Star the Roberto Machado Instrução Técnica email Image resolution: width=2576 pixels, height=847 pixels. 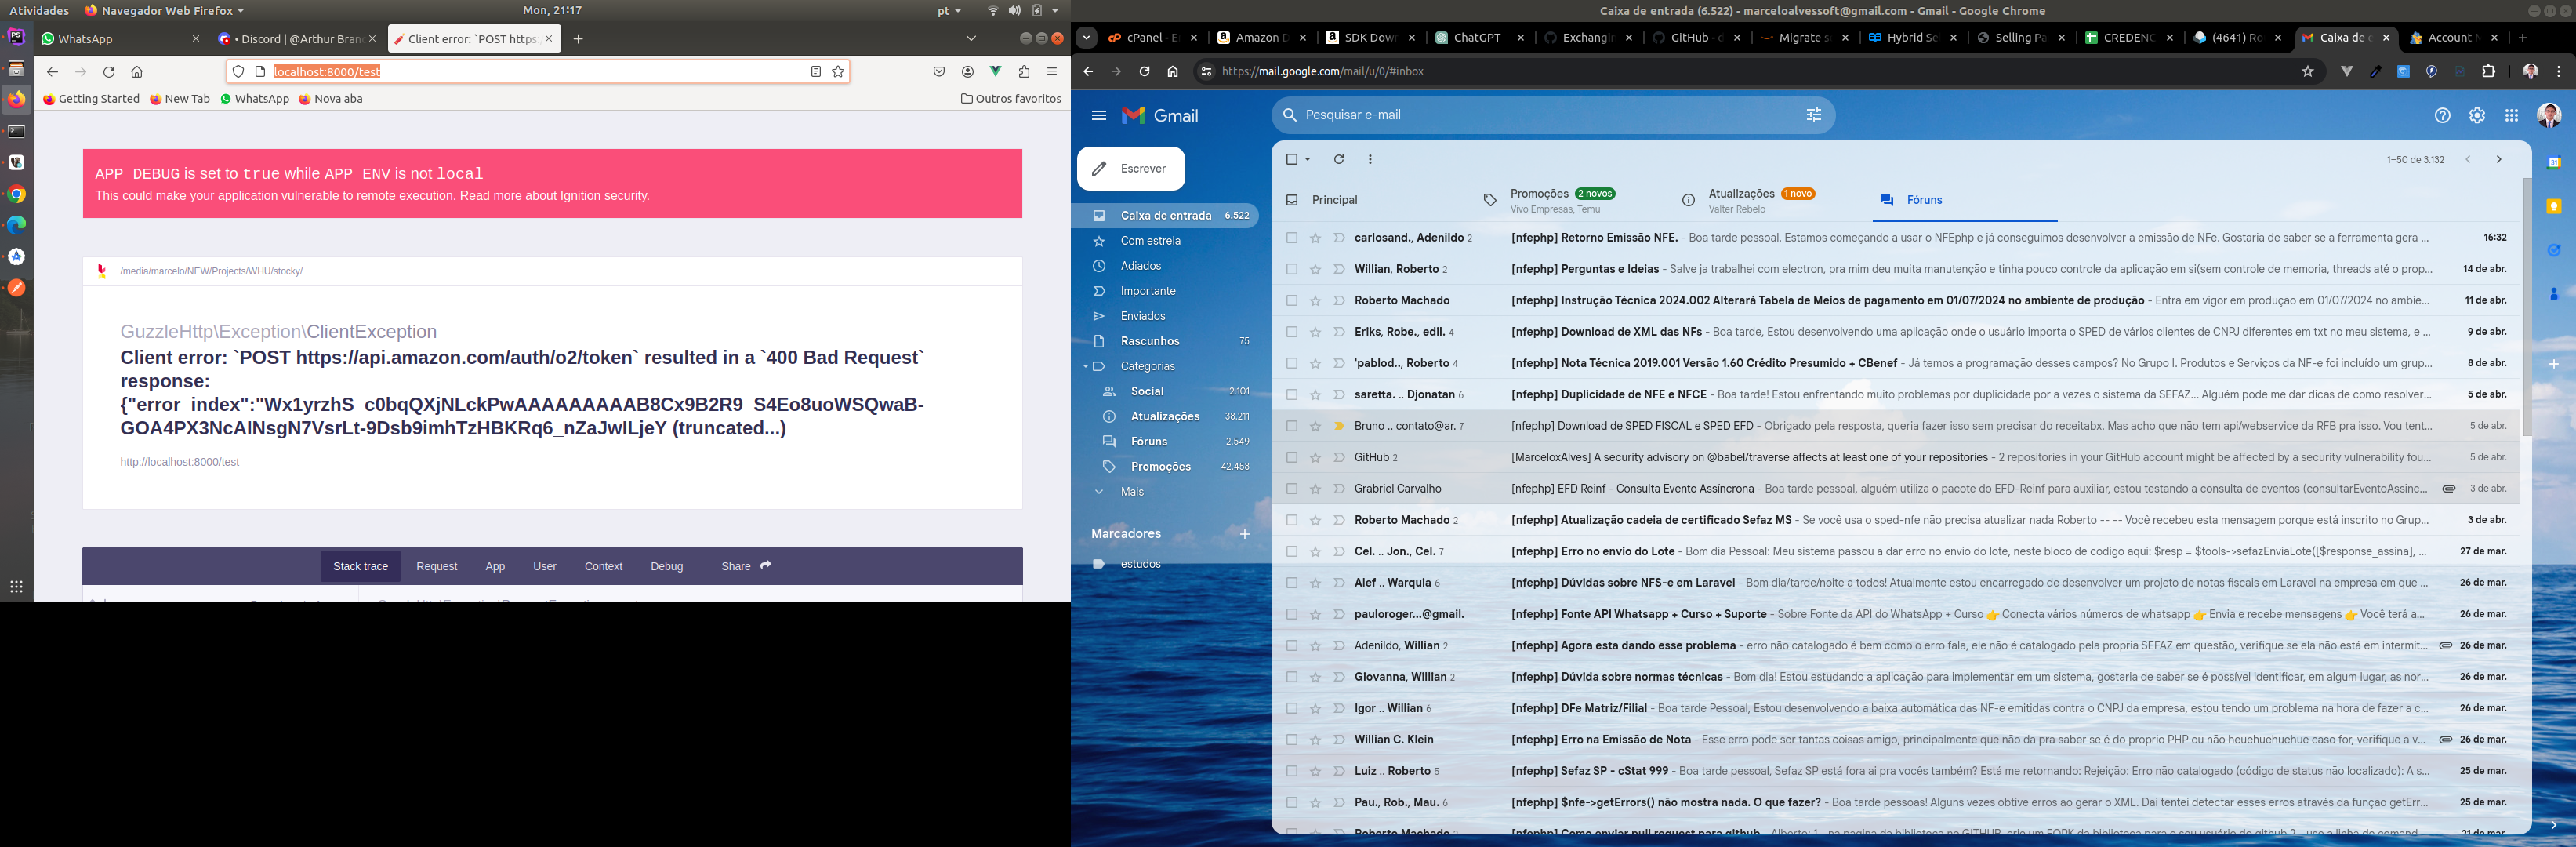[1315, 301]
